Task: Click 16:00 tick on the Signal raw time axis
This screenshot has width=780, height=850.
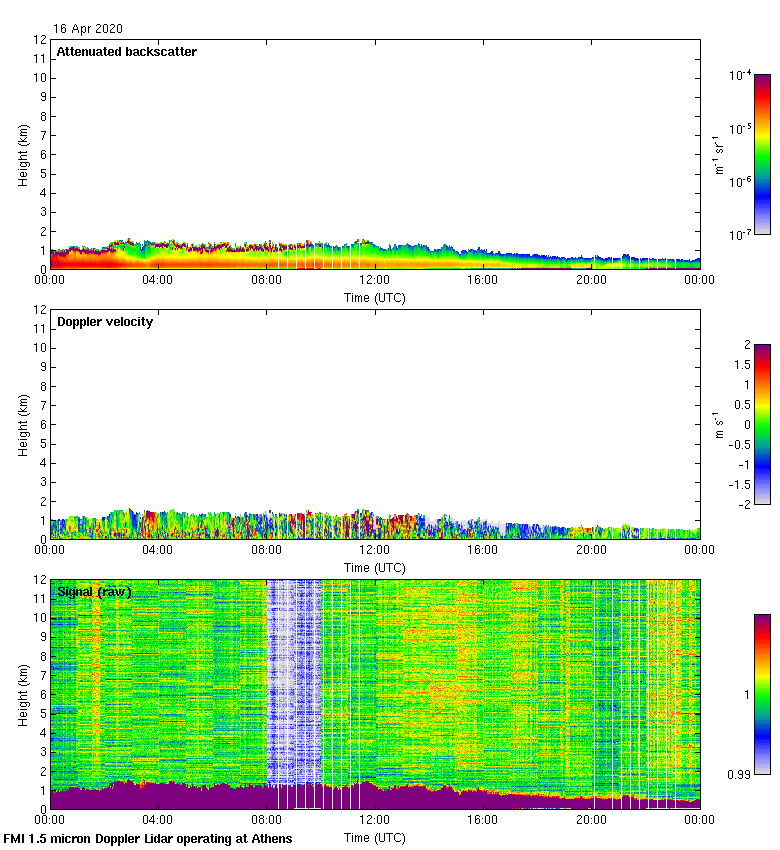Action: [483, 821]
